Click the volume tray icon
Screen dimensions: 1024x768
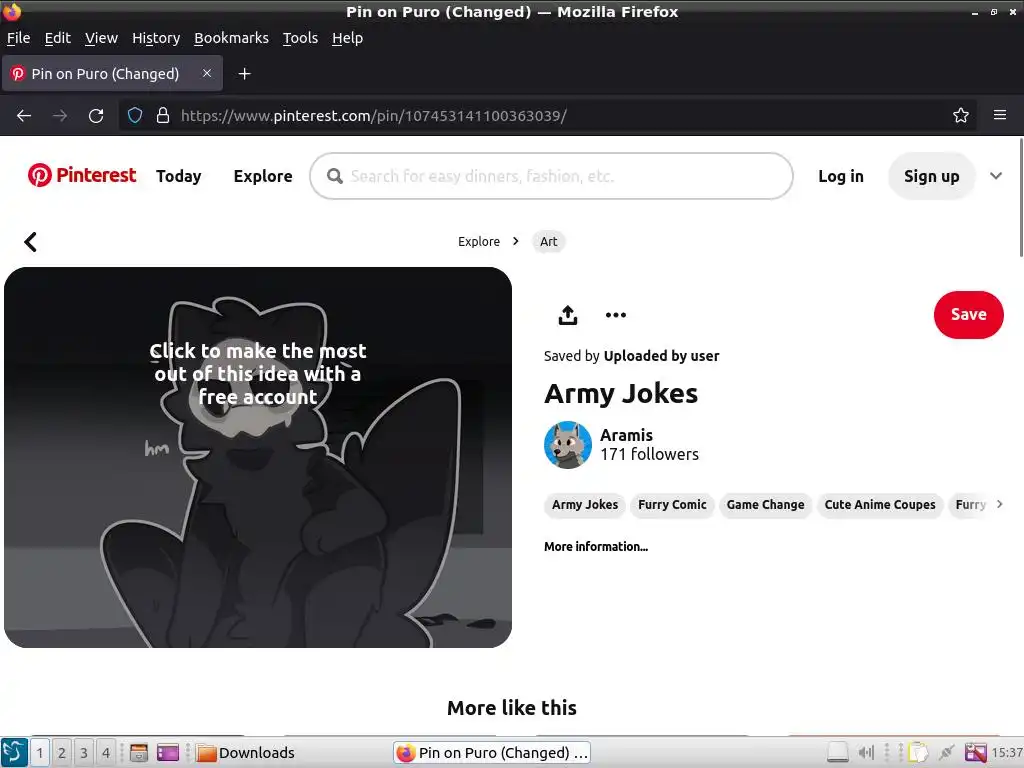[866, 753]
